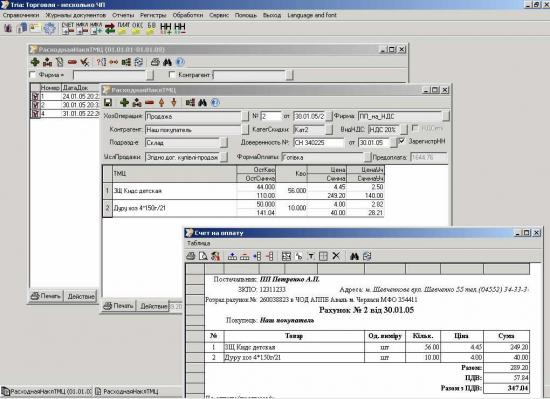Image resolution: width=550 pixels, height=399 pixels.
Task: Click the blue help icon in journal toolbar
Action: click(x=180, y=62)
